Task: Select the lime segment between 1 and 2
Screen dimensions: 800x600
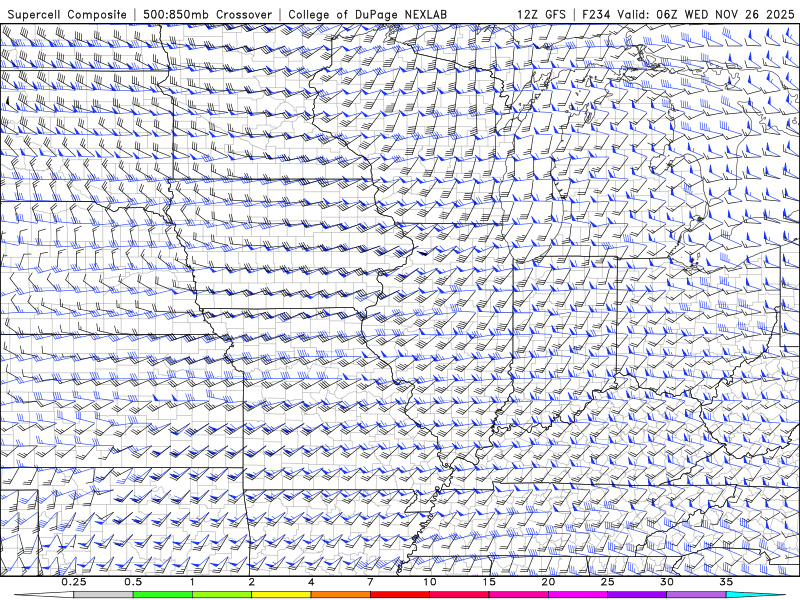Action: [222, 595]
